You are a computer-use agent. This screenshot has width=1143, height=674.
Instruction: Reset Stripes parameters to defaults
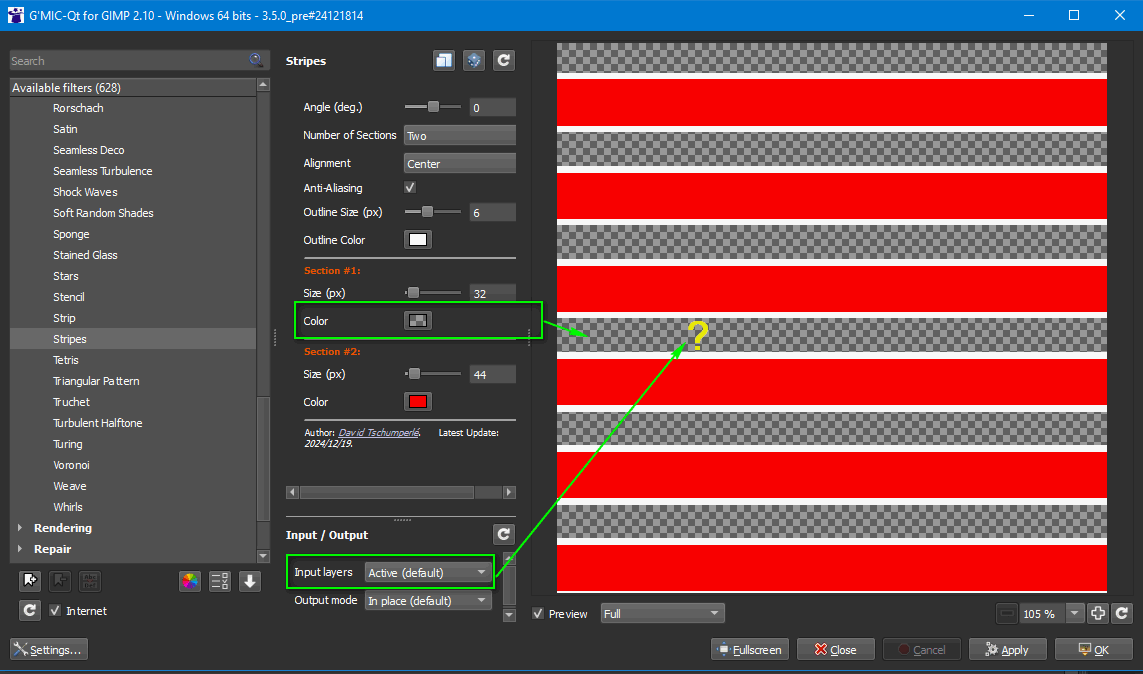[504, 60]
